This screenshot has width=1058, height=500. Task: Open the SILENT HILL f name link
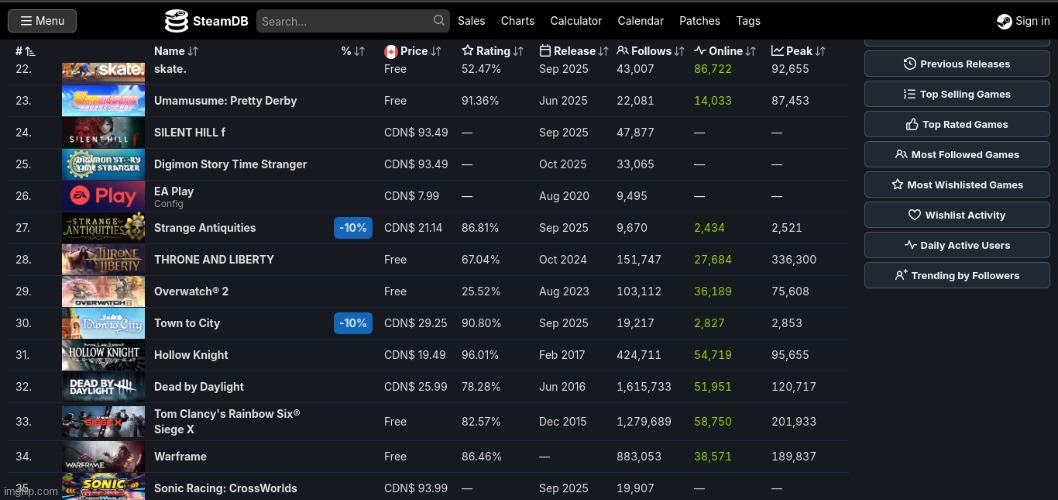pos(190,132)
